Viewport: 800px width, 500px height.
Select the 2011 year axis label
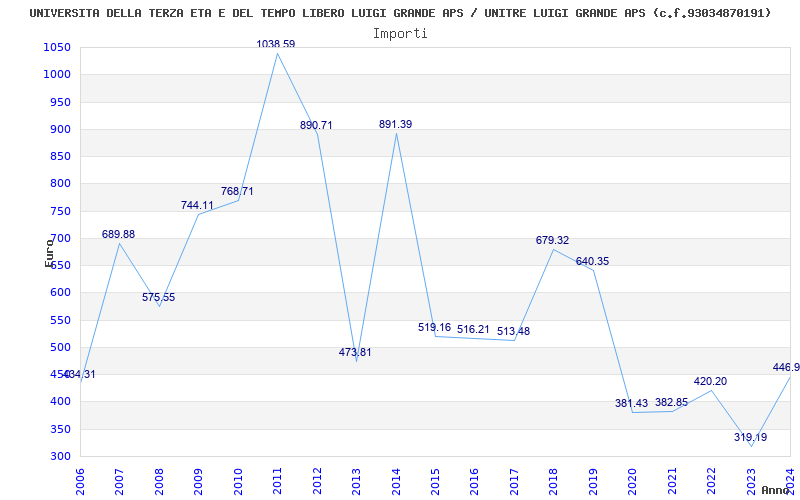click(277, 481)
